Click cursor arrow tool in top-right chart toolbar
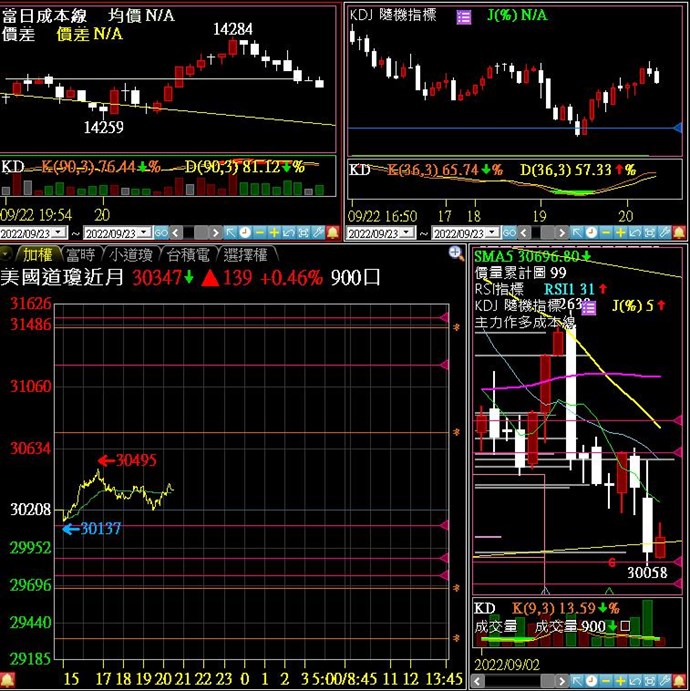Image resolution: width=690 pixels, height=691 pixels. (577, 233)
